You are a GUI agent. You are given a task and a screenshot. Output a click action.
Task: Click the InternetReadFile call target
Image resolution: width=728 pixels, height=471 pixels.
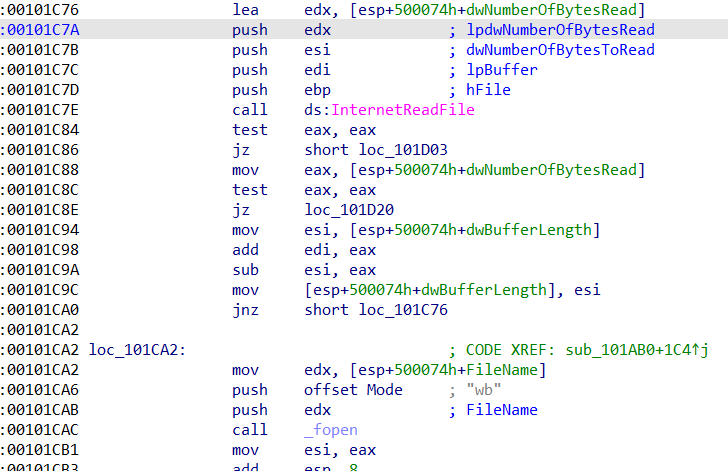(x=403, y=110)
